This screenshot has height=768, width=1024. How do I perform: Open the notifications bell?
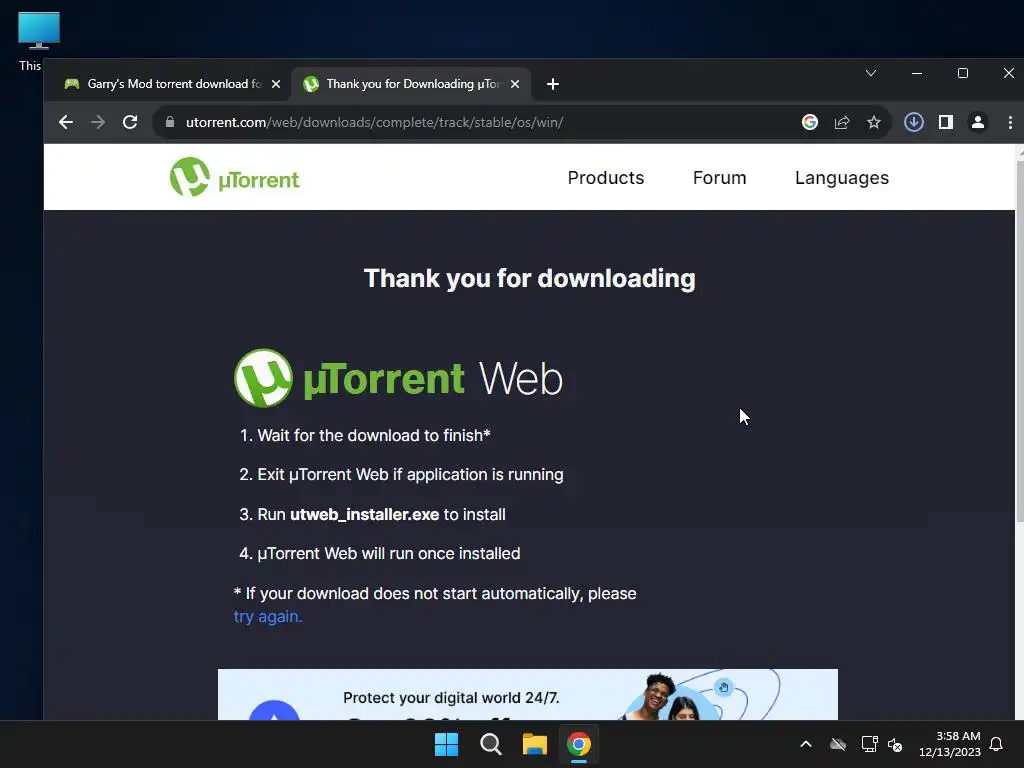(x=996, y=744)
